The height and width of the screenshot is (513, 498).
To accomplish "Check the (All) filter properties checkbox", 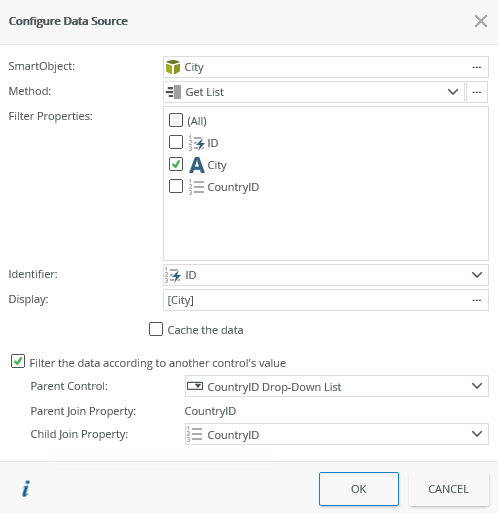I will pyautogui.click(x=176, y=120).
